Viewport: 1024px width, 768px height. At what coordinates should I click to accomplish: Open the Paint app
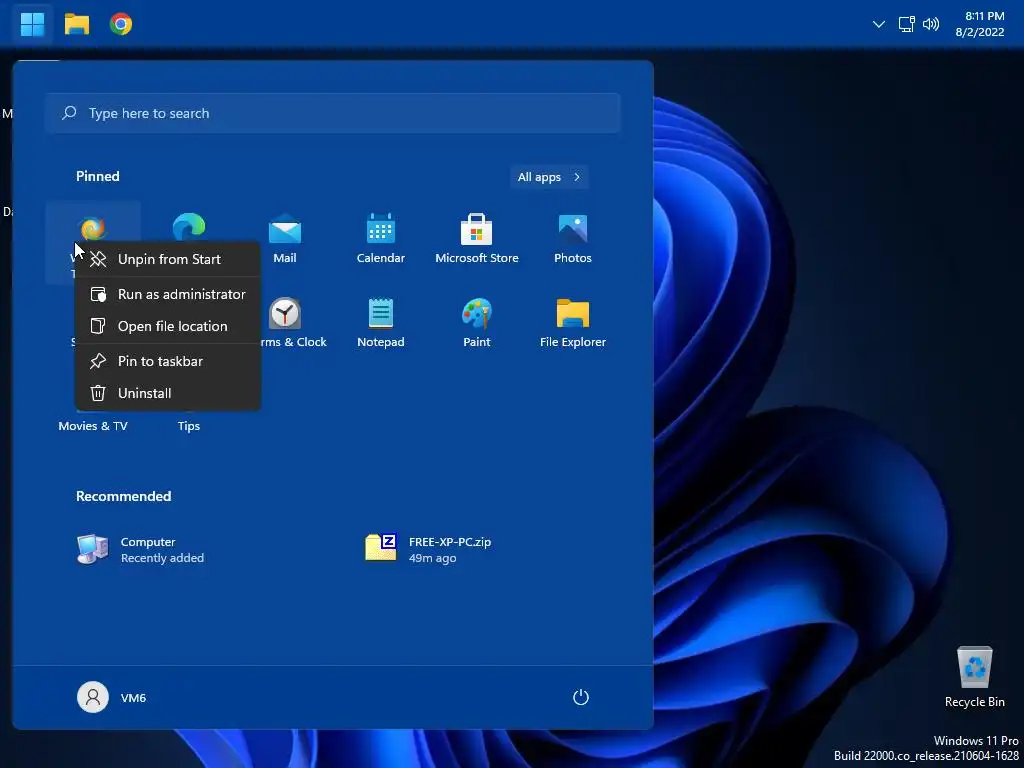click(477, 323)
